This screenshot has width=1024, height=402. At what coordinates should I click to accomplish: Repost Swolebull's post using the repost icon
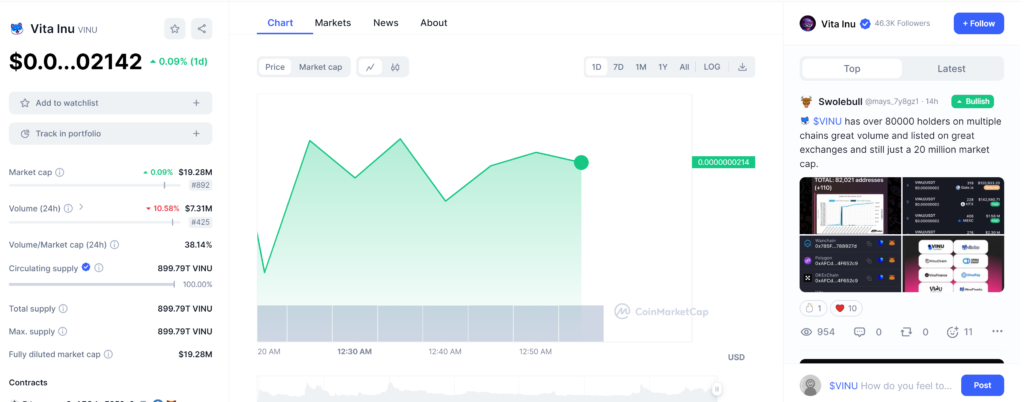point(906,331)
